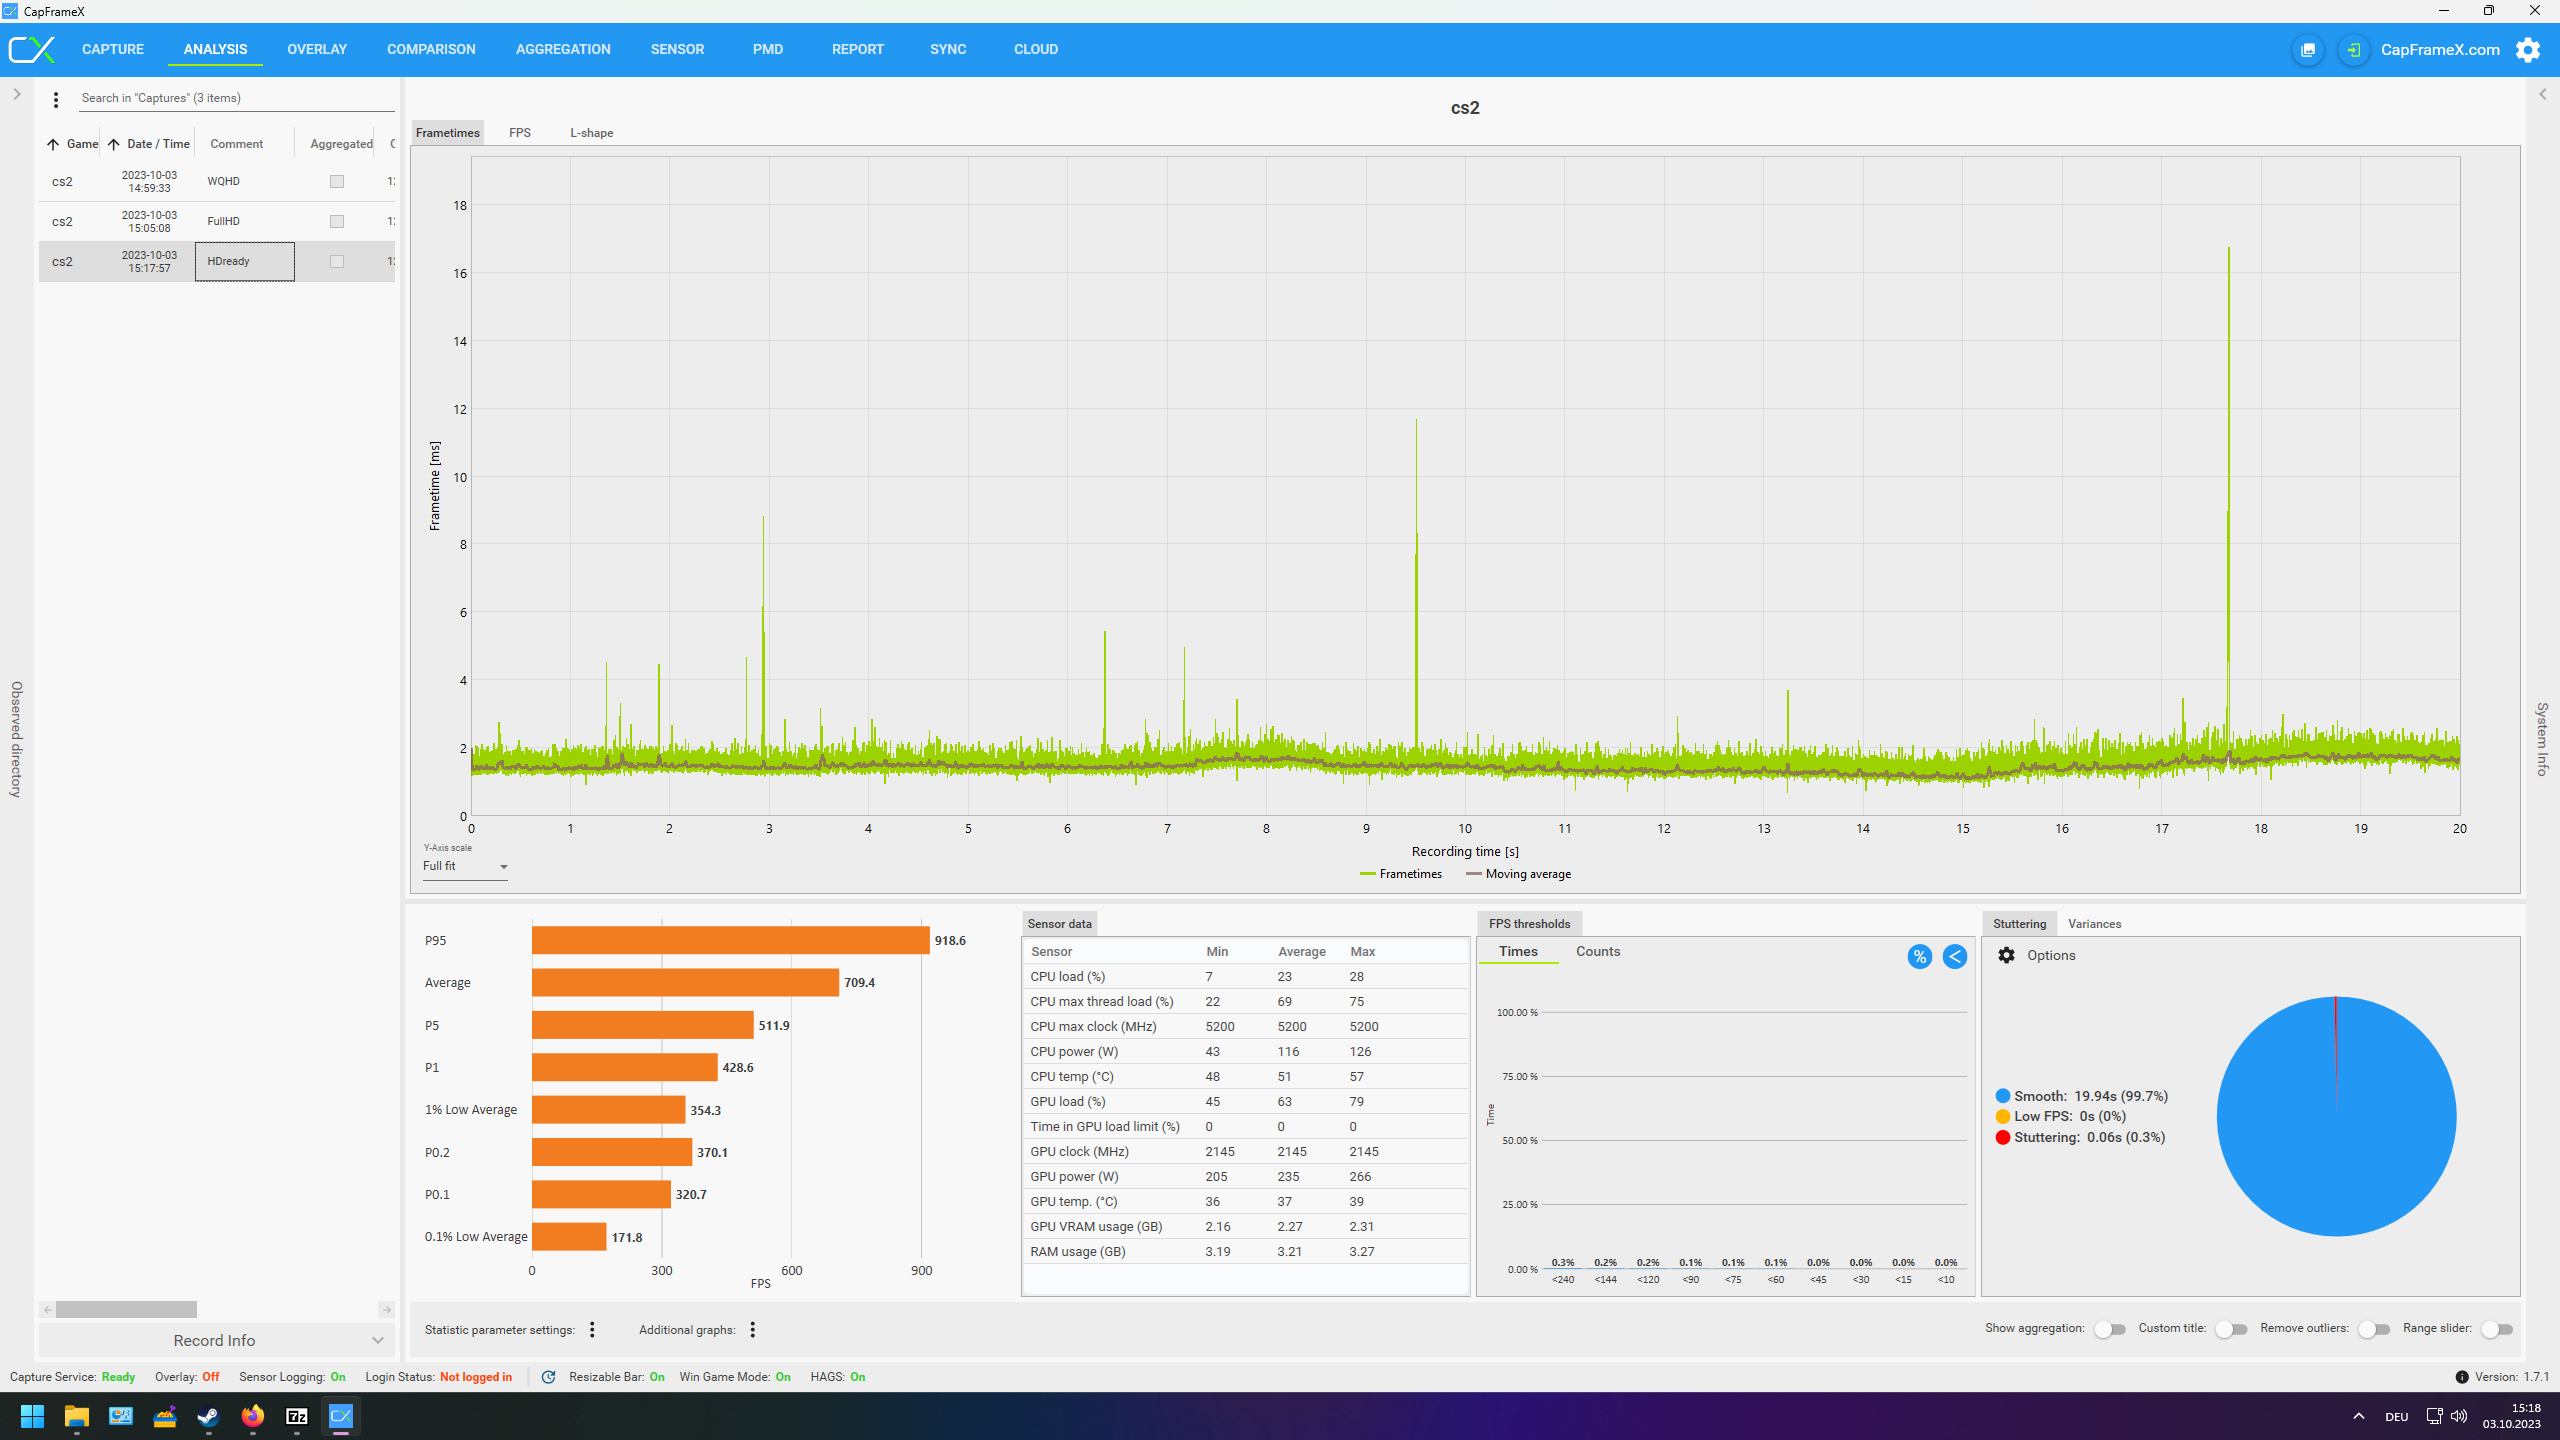Switch to OVERLAY tab
The height and width of the screenshot is (1440, 2560).
pyautogui.click(x=317, y=49)
